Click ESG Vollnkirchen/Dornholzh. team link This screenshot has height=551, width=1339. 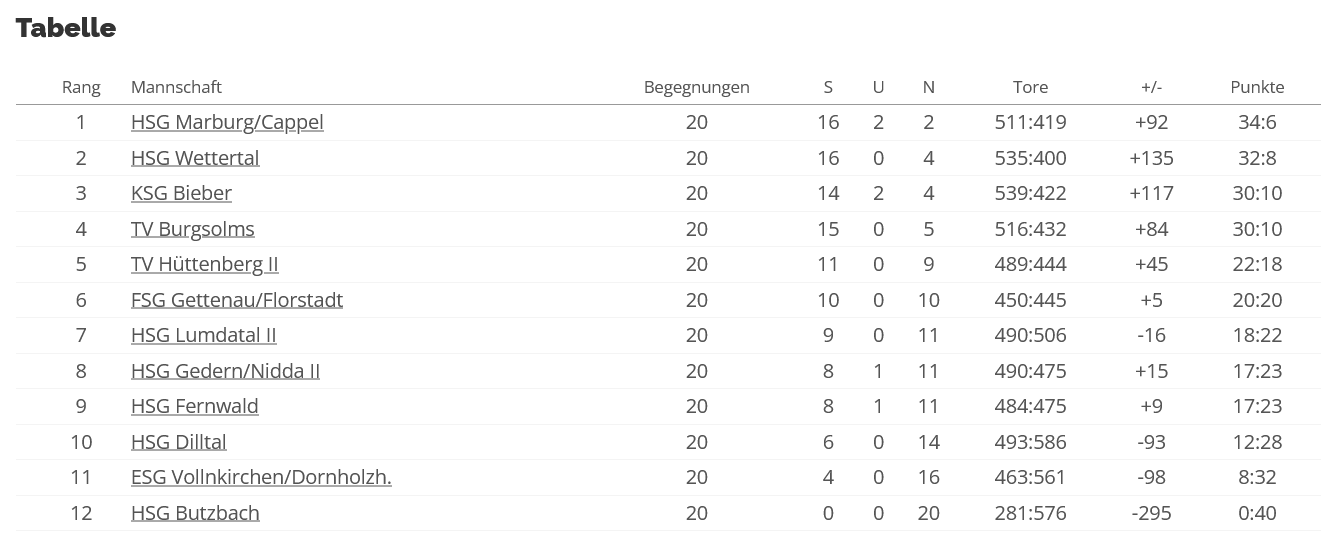[x=261, y=477]
